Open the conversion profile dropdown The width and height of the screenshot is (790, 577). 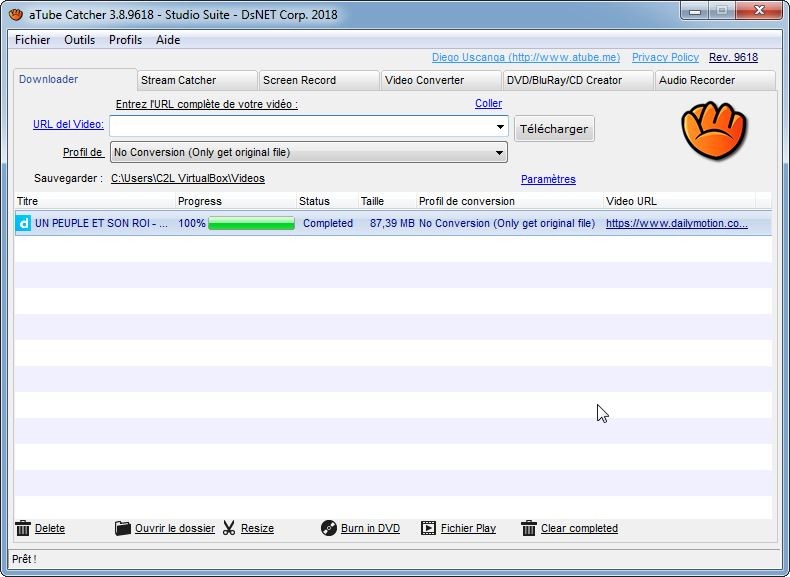coord(308,152)
